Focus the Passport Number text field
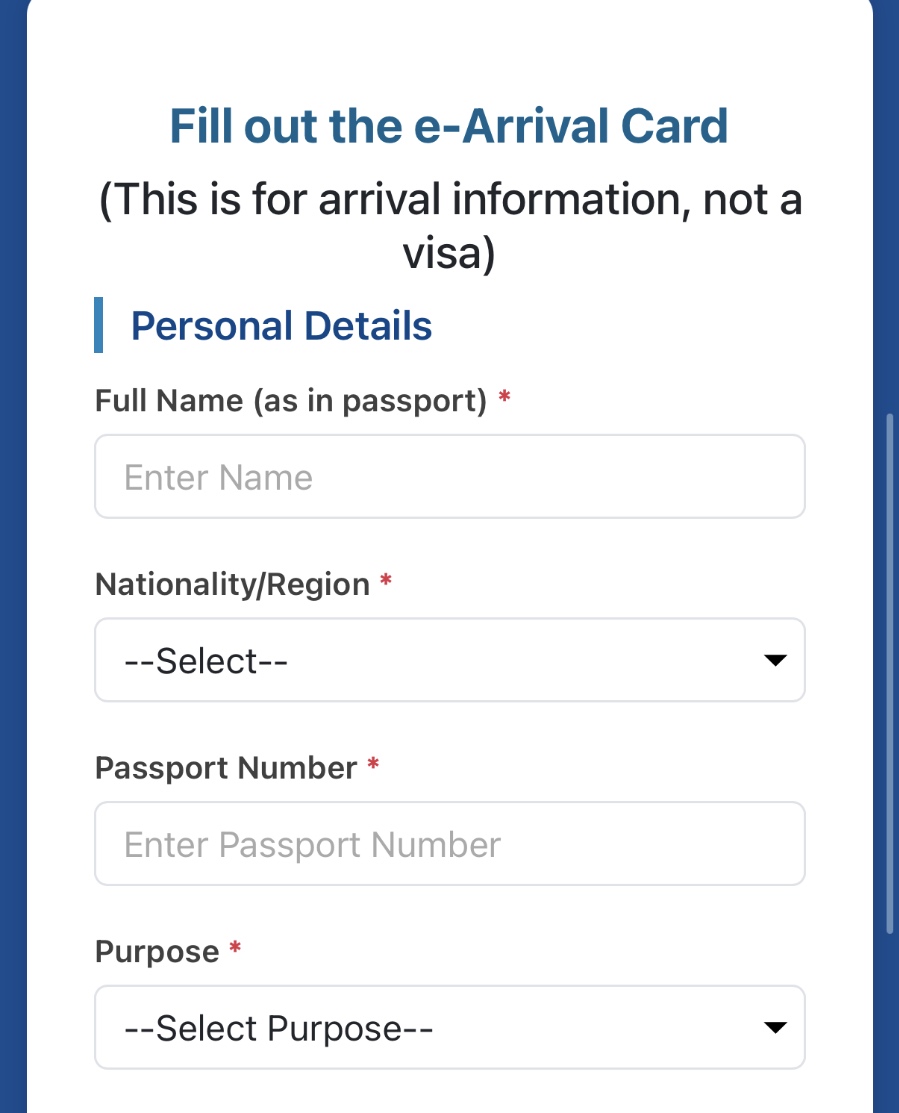Viewport: 899px width, 1113px height. (449, 844)
